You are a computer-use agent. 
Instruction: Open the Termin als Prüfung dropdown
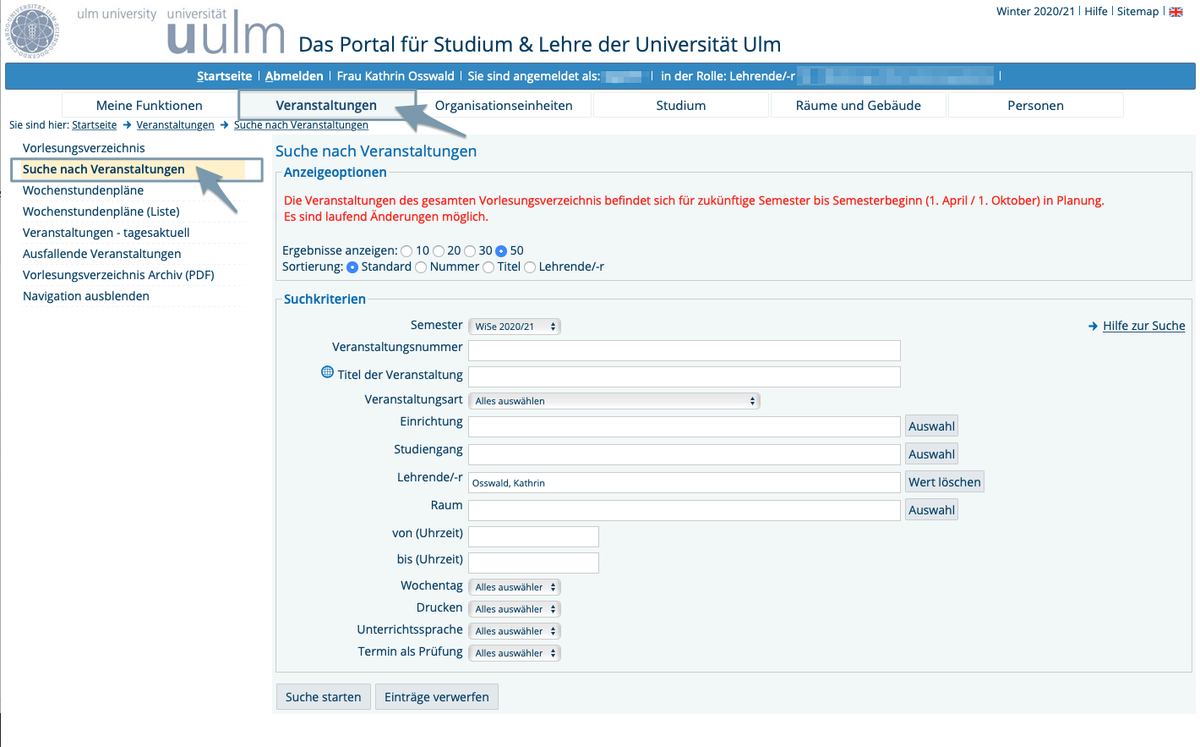515,653
